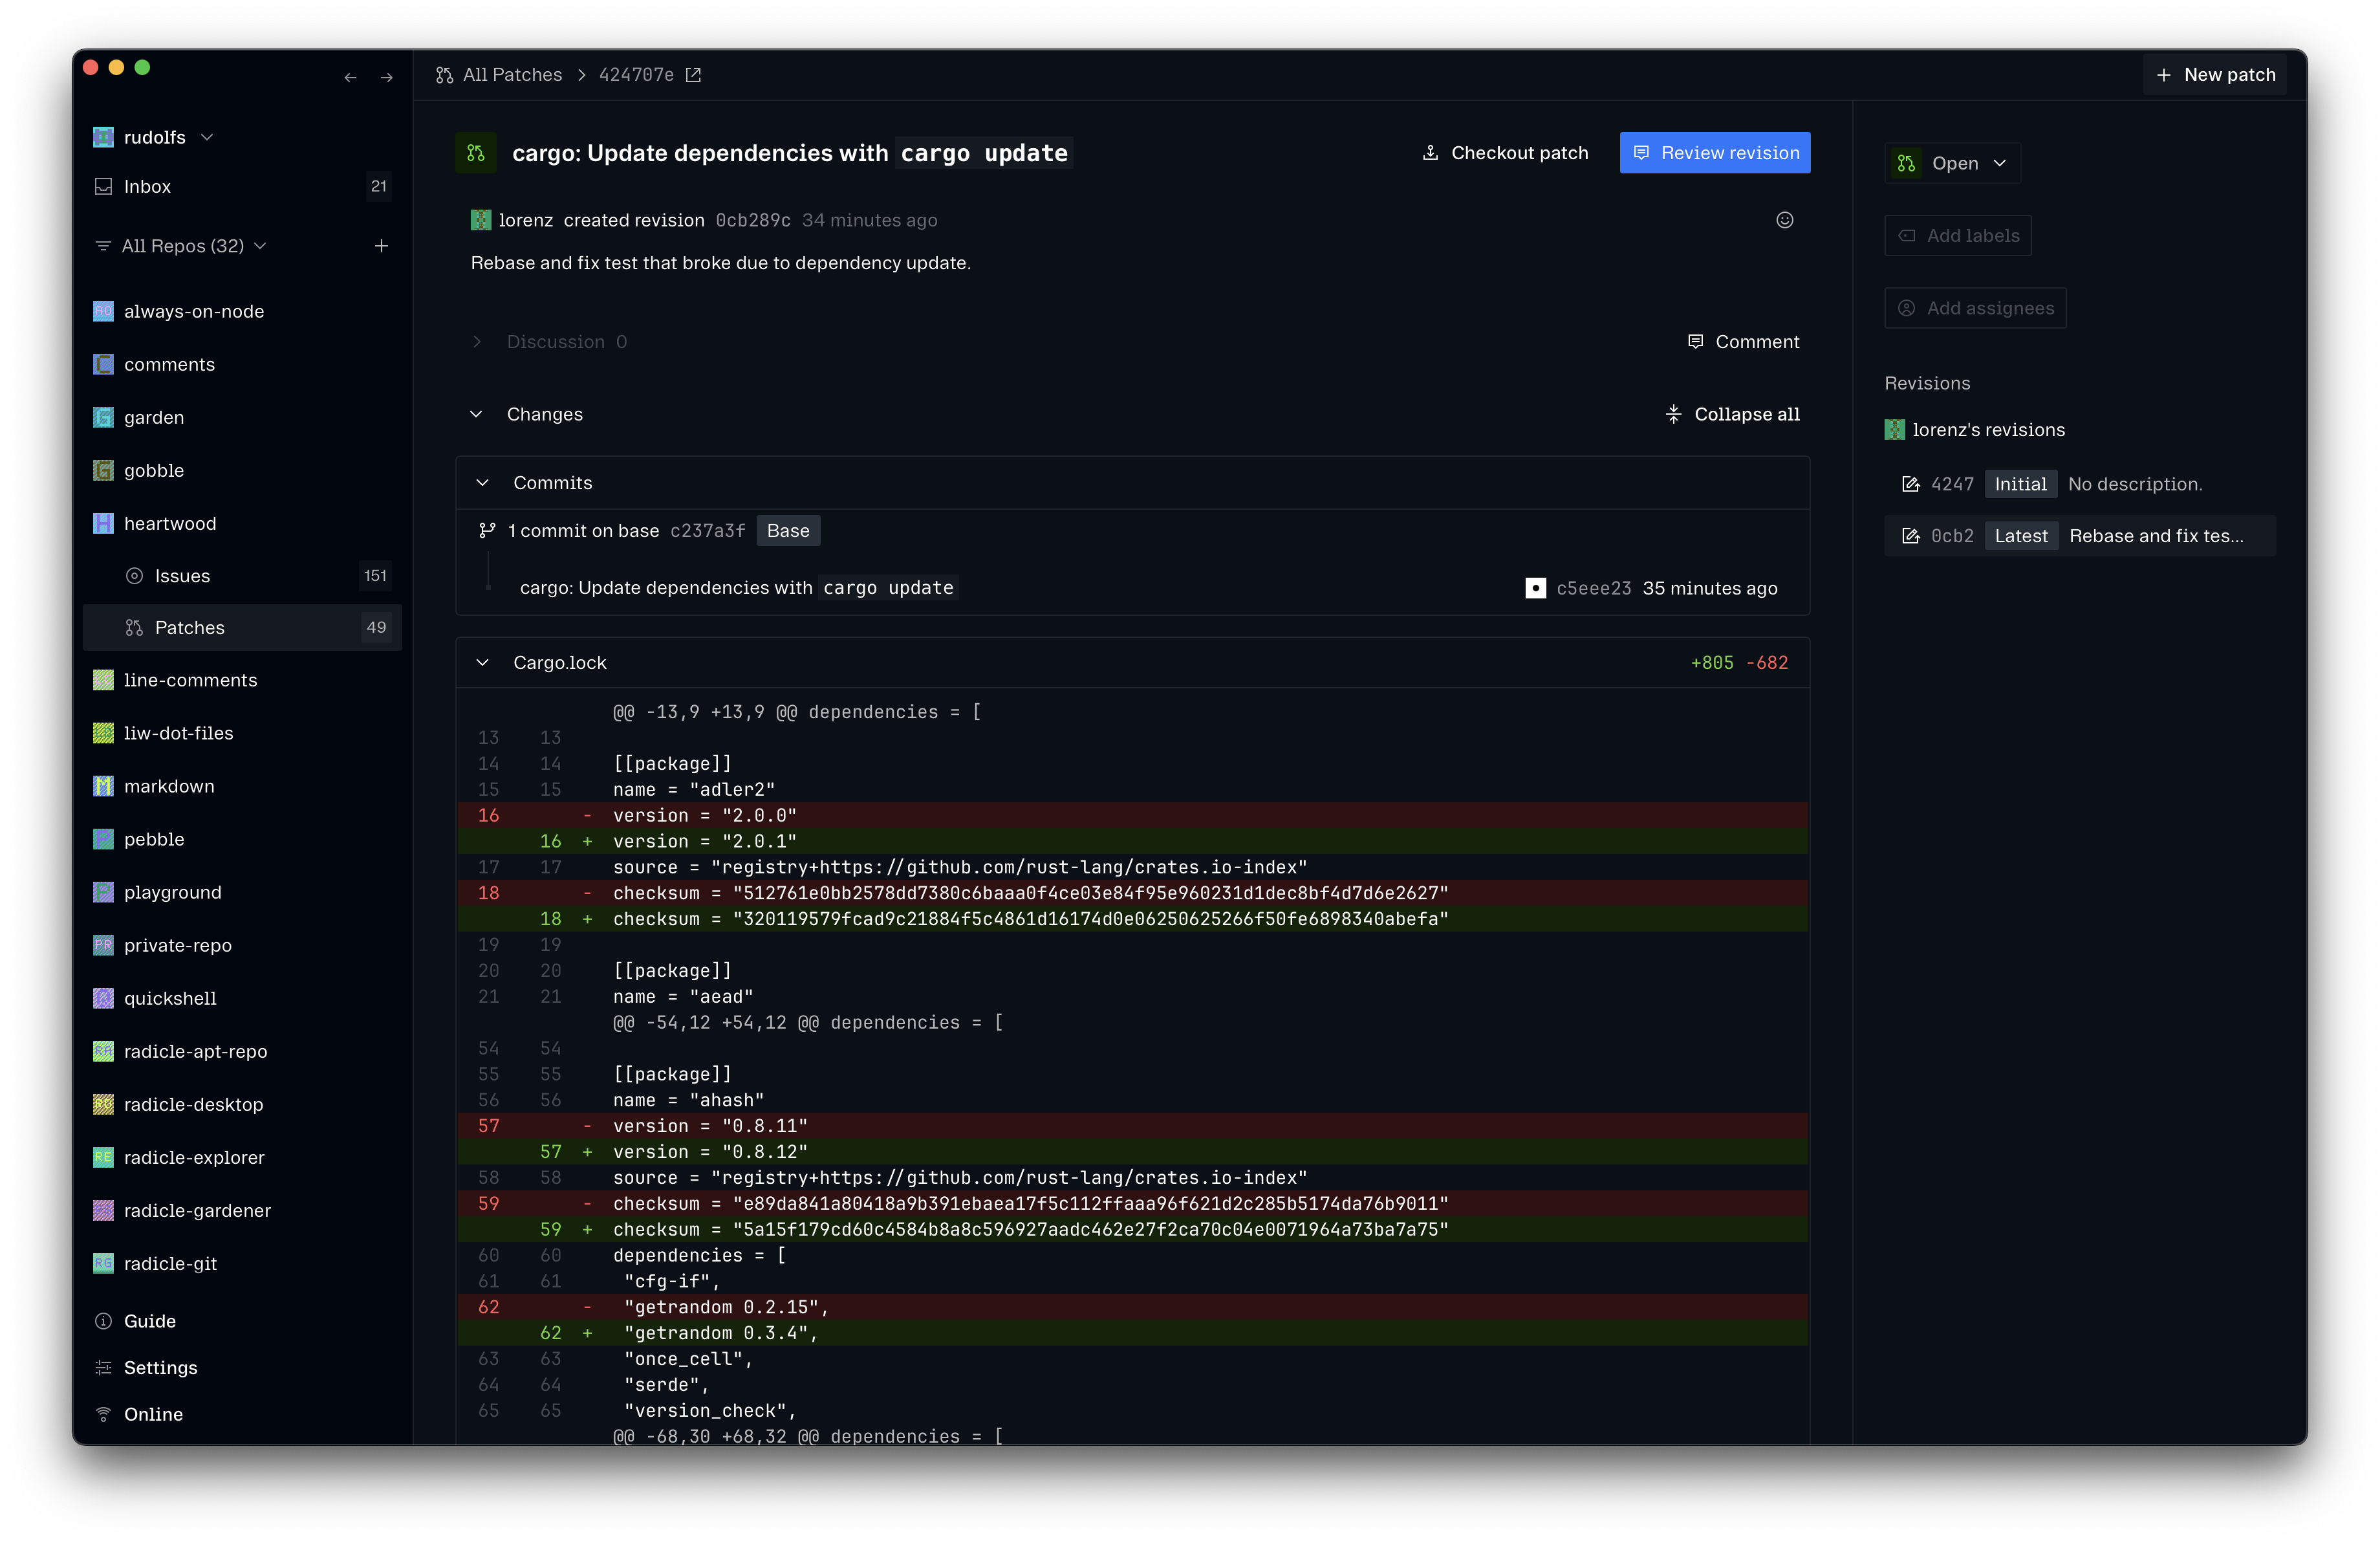Expand the Discussion section
The image size is (2380, 1541).
tap(477, 342)
